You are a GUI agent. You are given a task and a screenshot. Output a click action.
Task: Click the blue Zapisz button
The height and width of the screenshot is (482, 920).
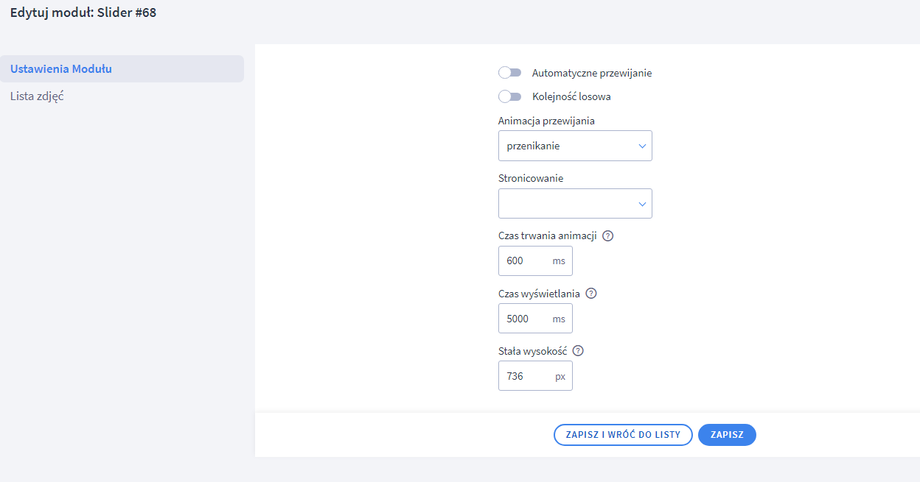tap(727, 435)
